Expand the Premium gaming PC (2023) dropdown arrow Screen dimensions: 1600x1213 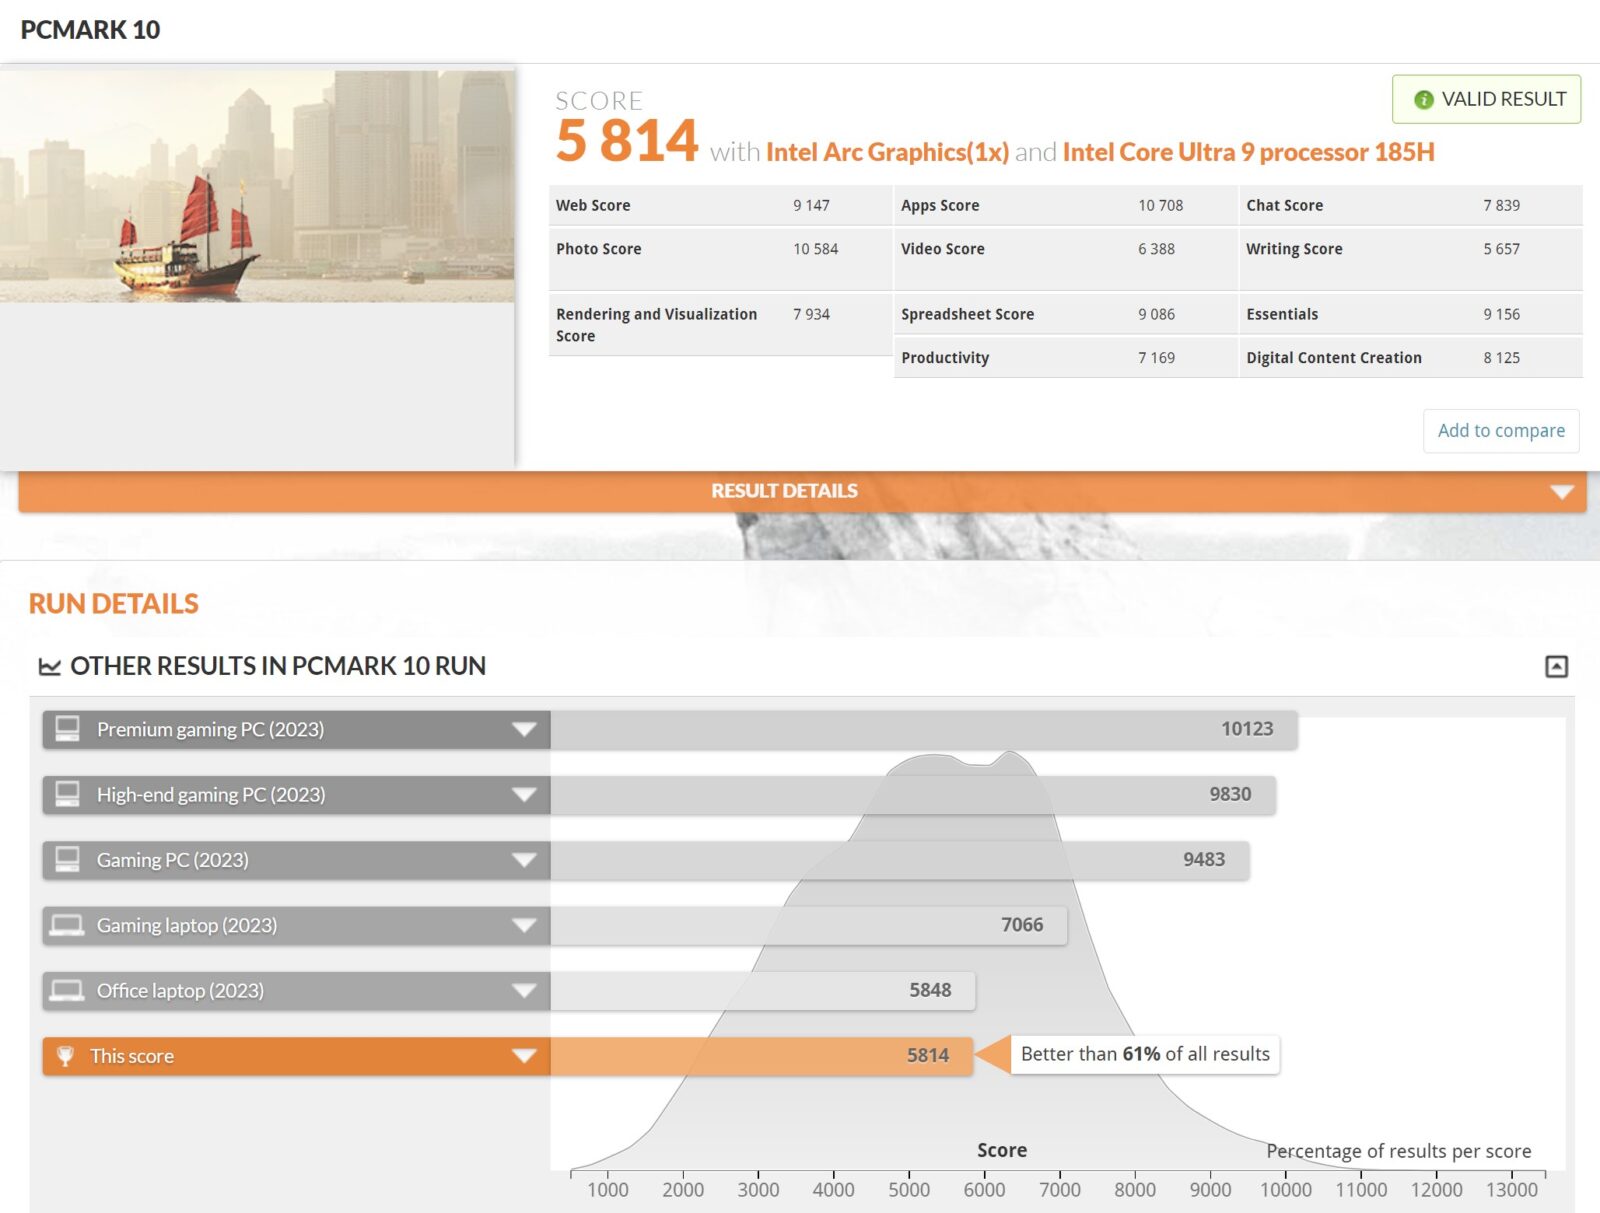pos(524,730)
